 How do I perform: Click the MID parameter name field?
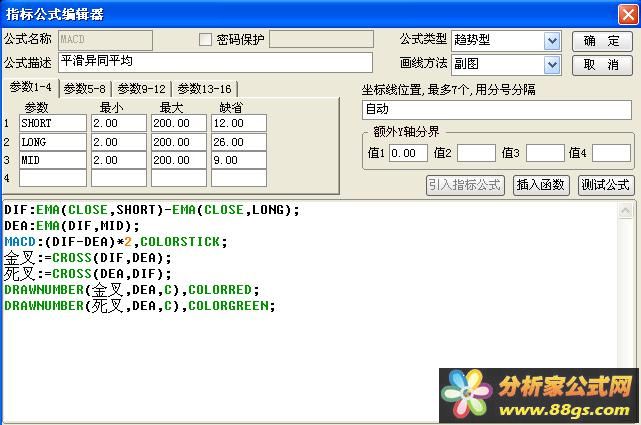53,160
